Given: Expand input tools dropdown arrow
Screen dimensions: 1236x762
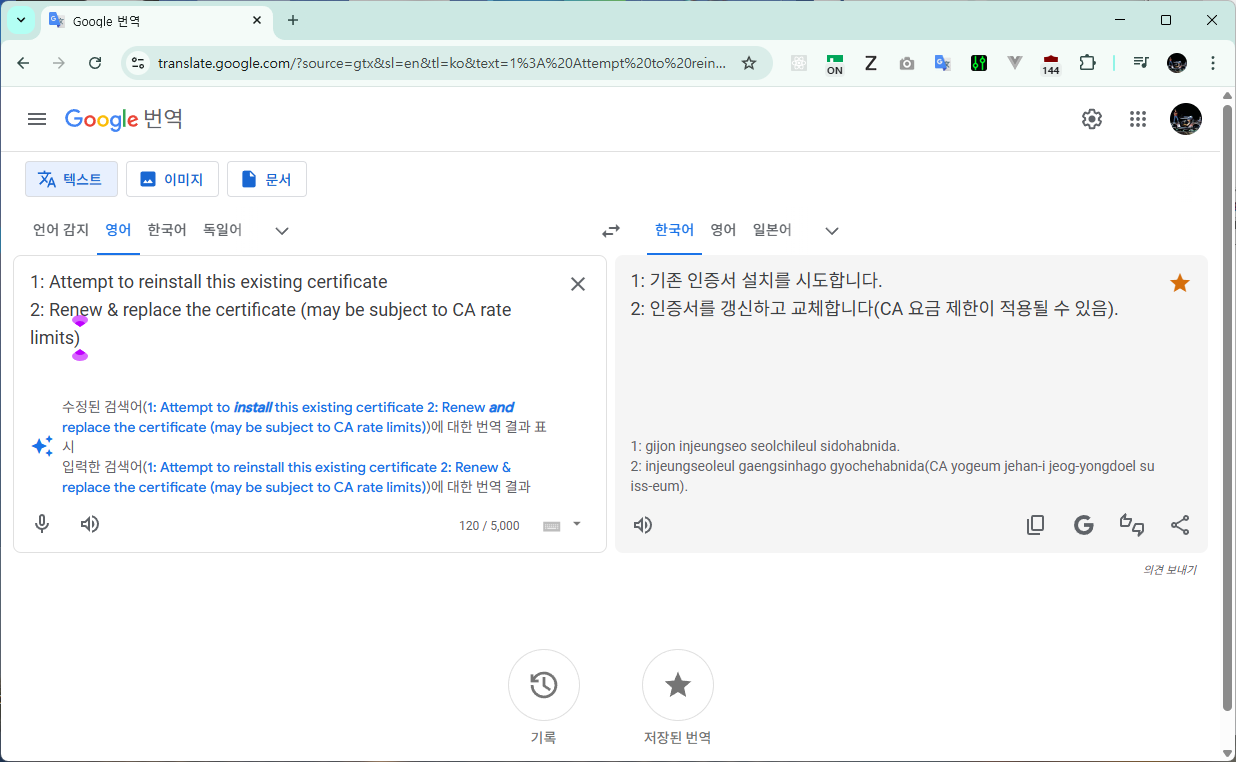Looking at the screenshot, I should pos(576,524).
